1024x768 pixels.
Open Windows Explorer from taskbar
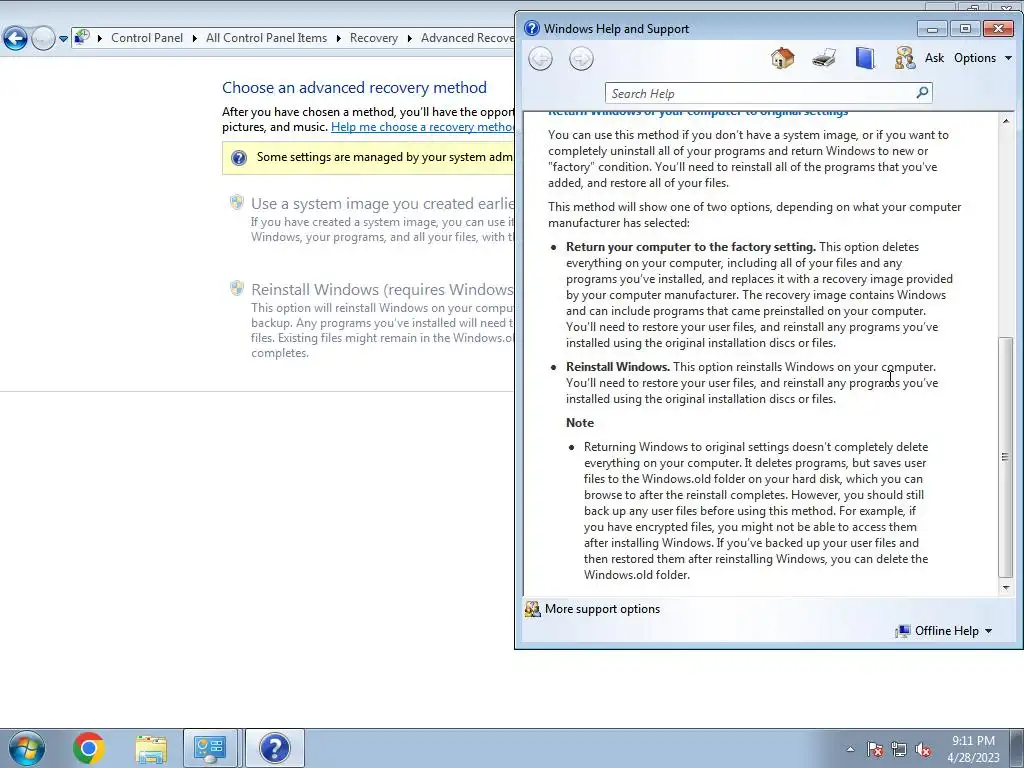[x=151, y=749]
